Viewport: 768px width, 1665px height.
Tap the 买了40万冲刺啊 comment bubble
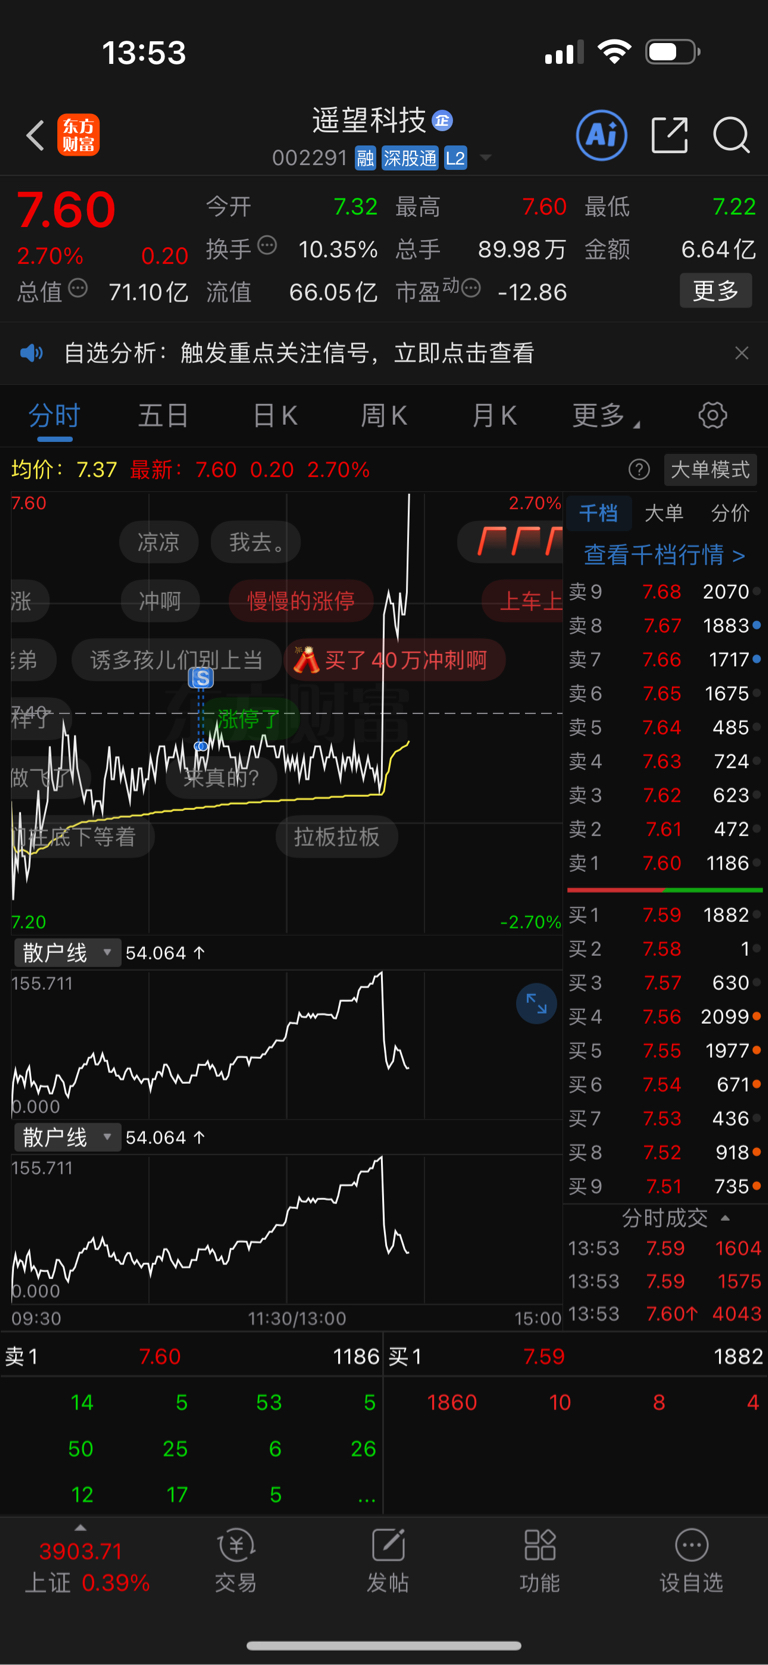[x=395, y=660]
